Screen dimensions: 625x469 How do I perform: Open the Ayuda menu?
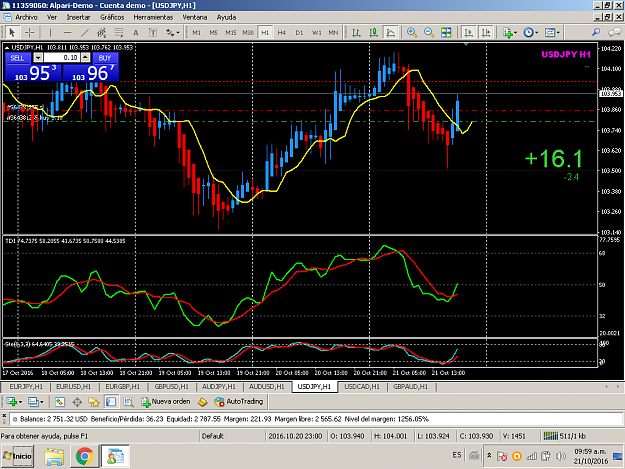coord(226,17)
